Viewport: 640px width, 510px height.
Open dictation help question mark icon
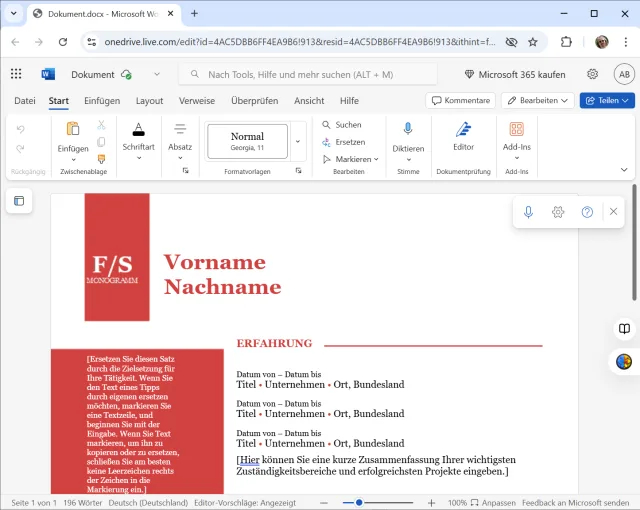click(587, 212)
